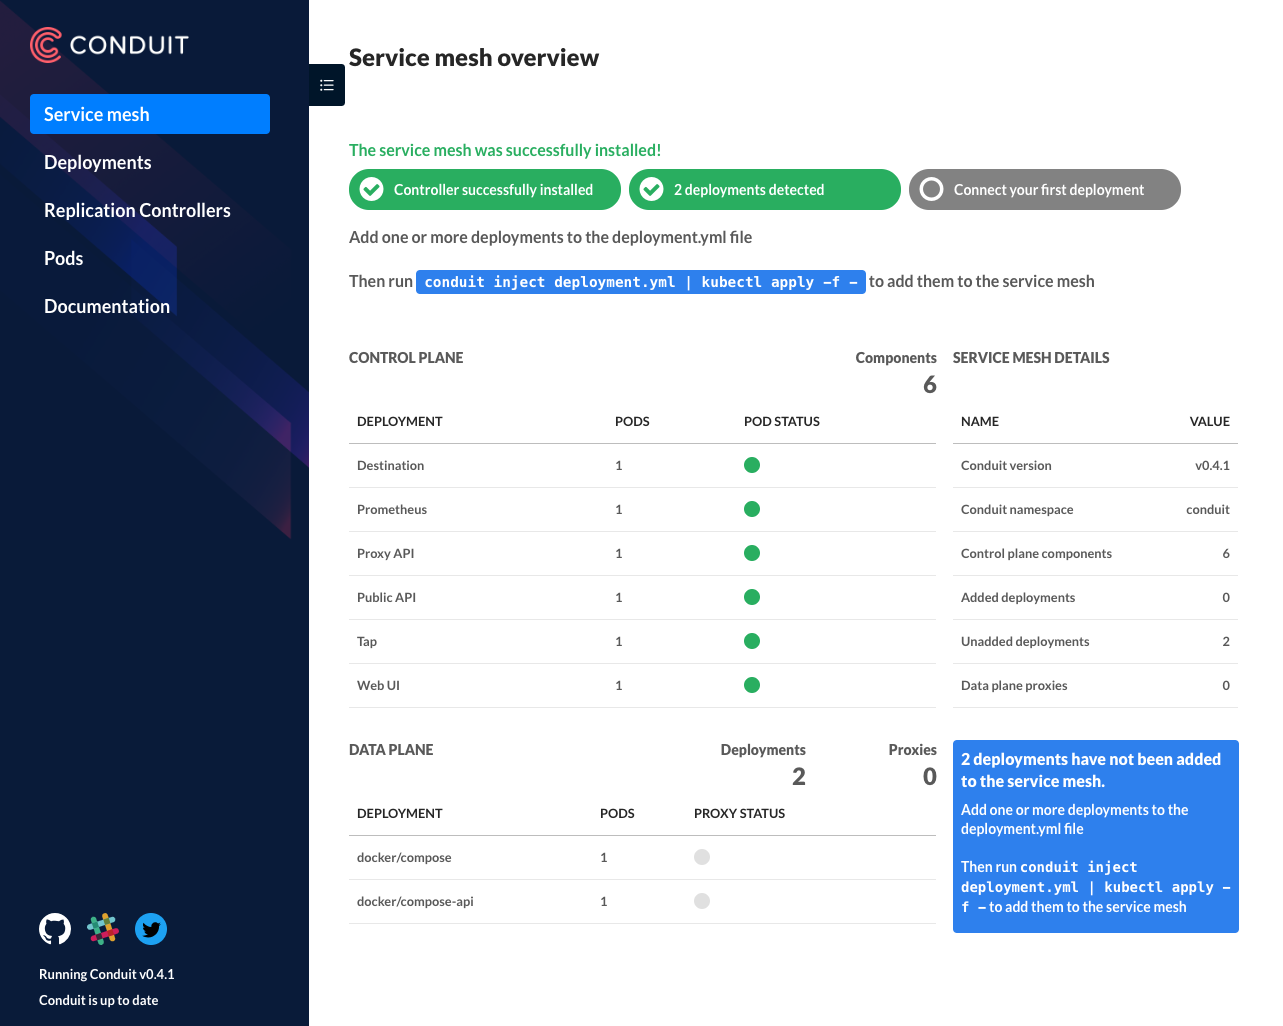The width and height of the screenshot is (1283, 1026).
Task: Click Public API in the control plane table
Action: pyautogui.click(x=386, y=597)
